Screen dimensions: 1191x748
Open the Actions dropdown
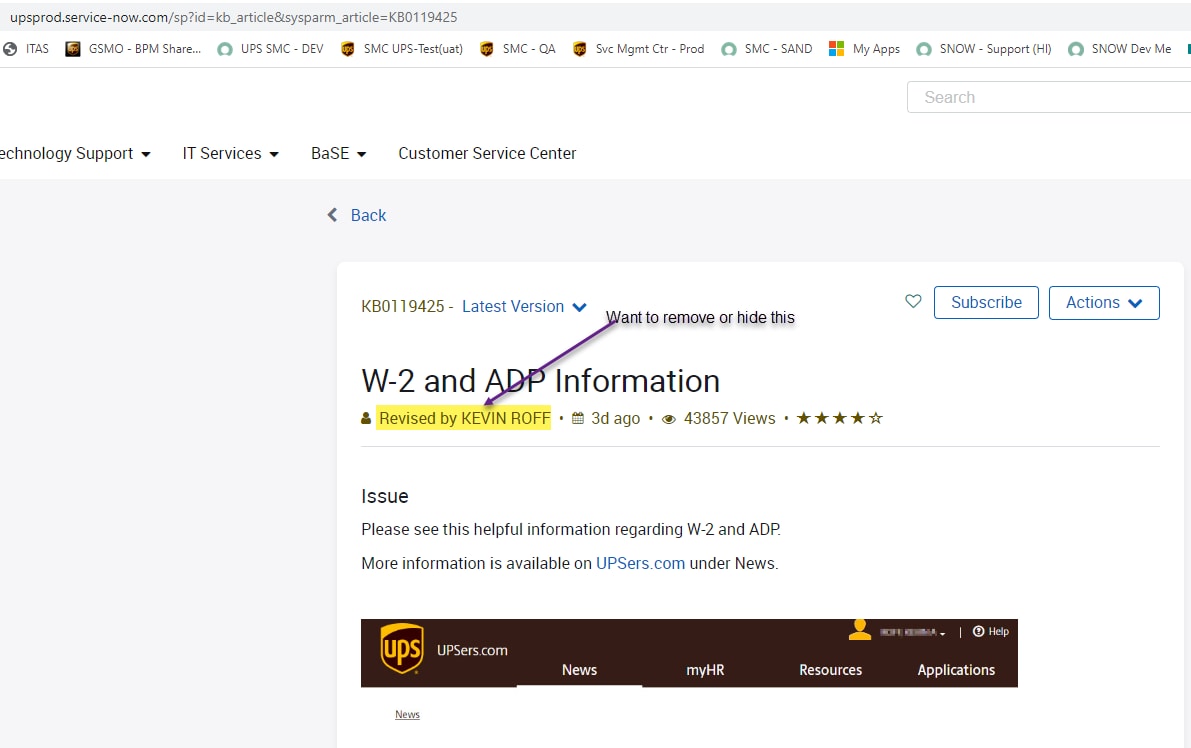coord(1104,302)
